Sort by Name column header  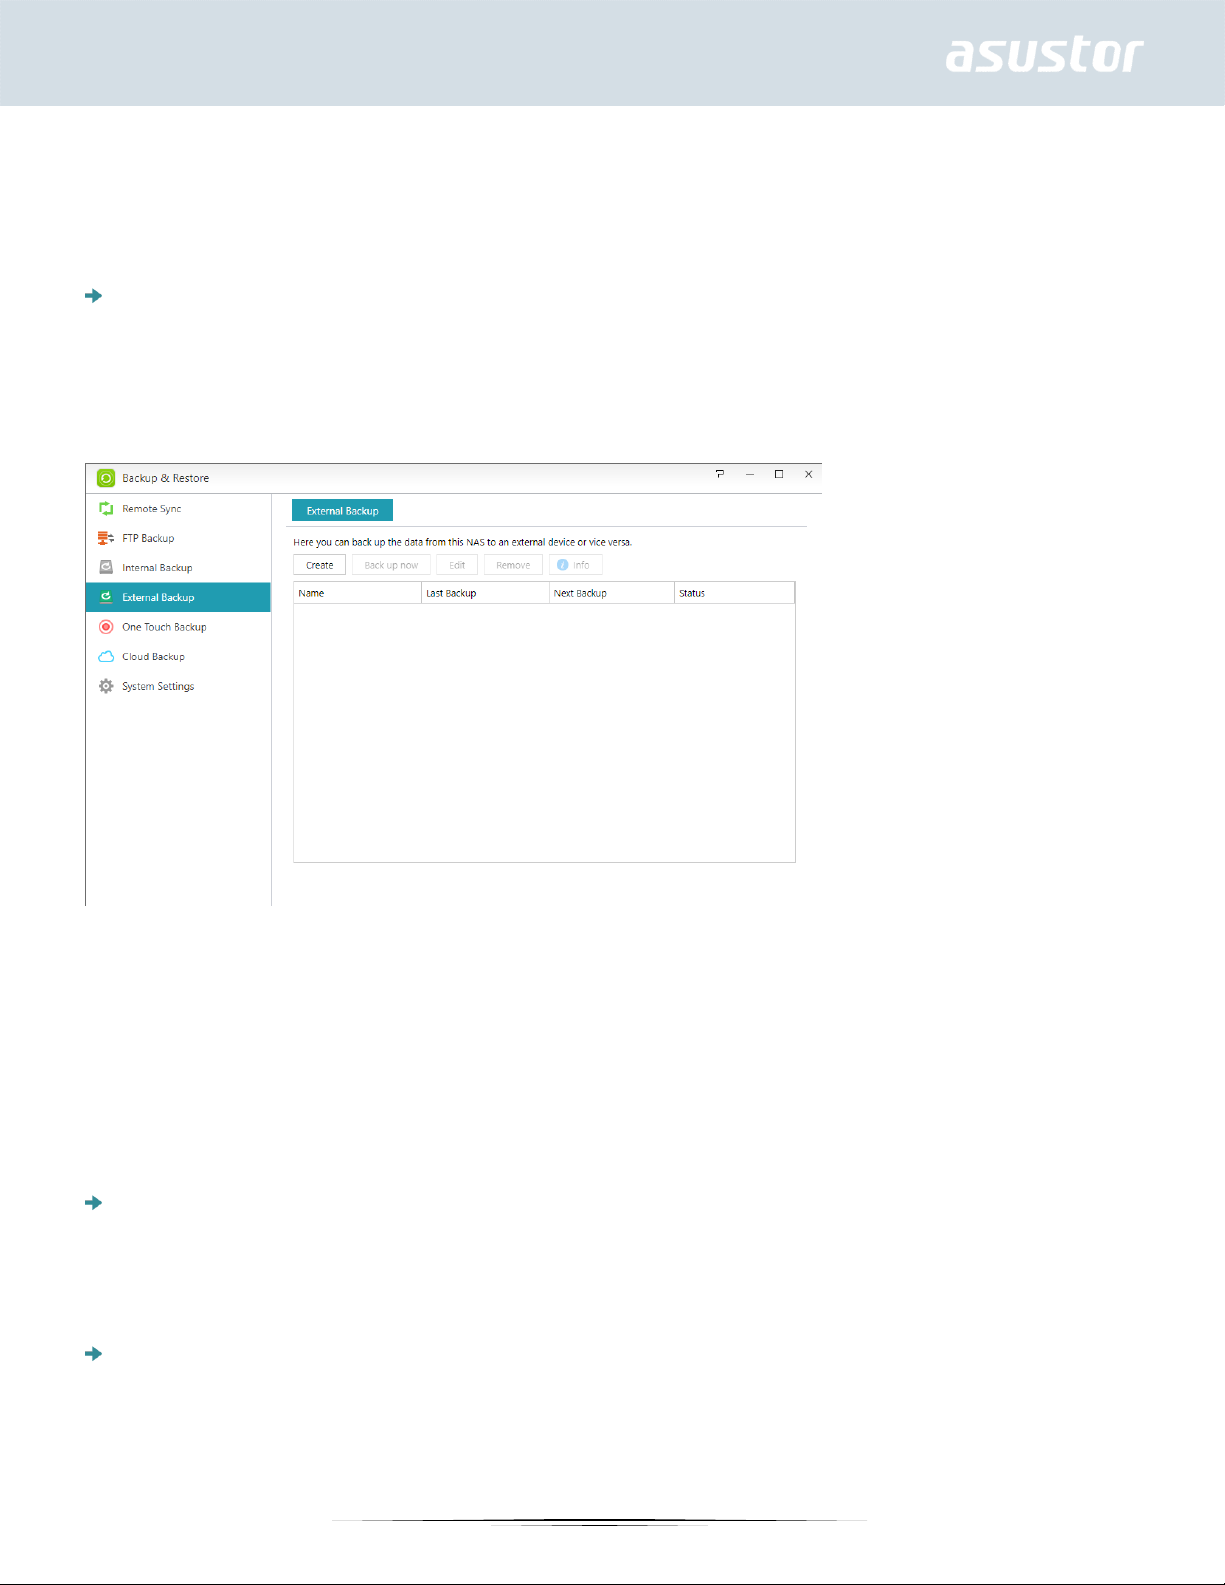(x=358, y=593)
